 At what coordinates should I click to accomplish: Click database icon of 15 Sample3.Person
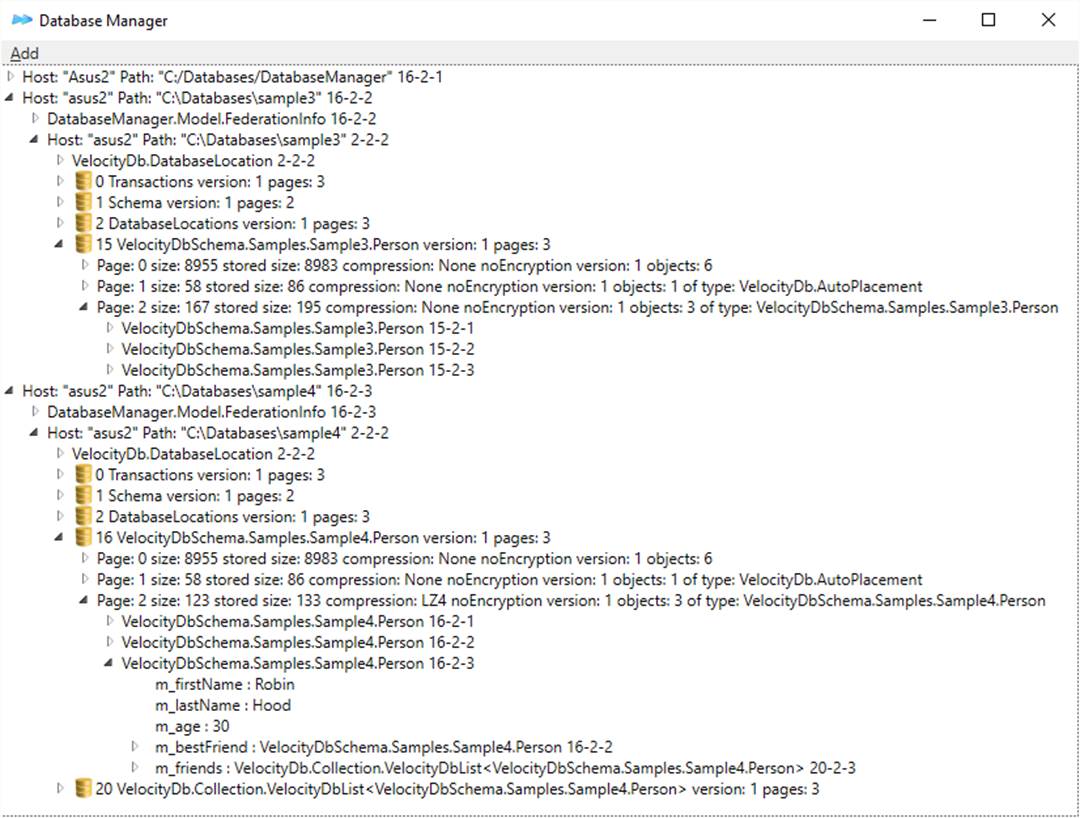click(x=83, y=244)
